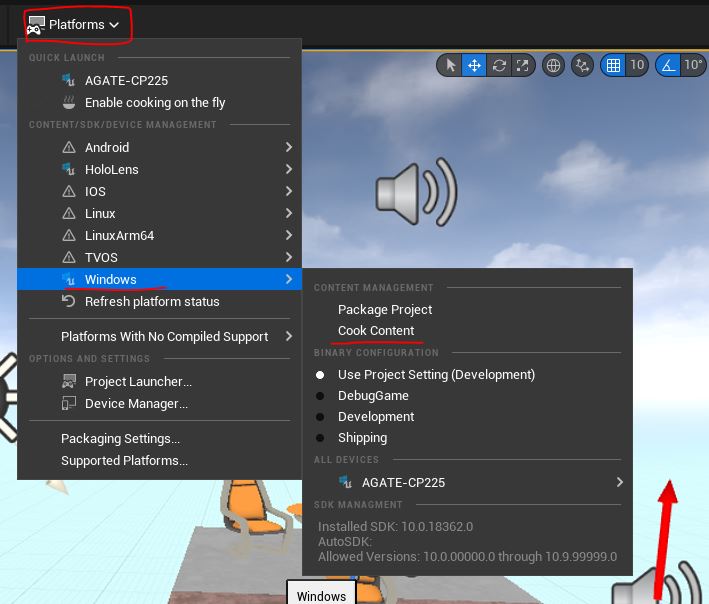Choose the Select objects cursor tool

point(451,66)
